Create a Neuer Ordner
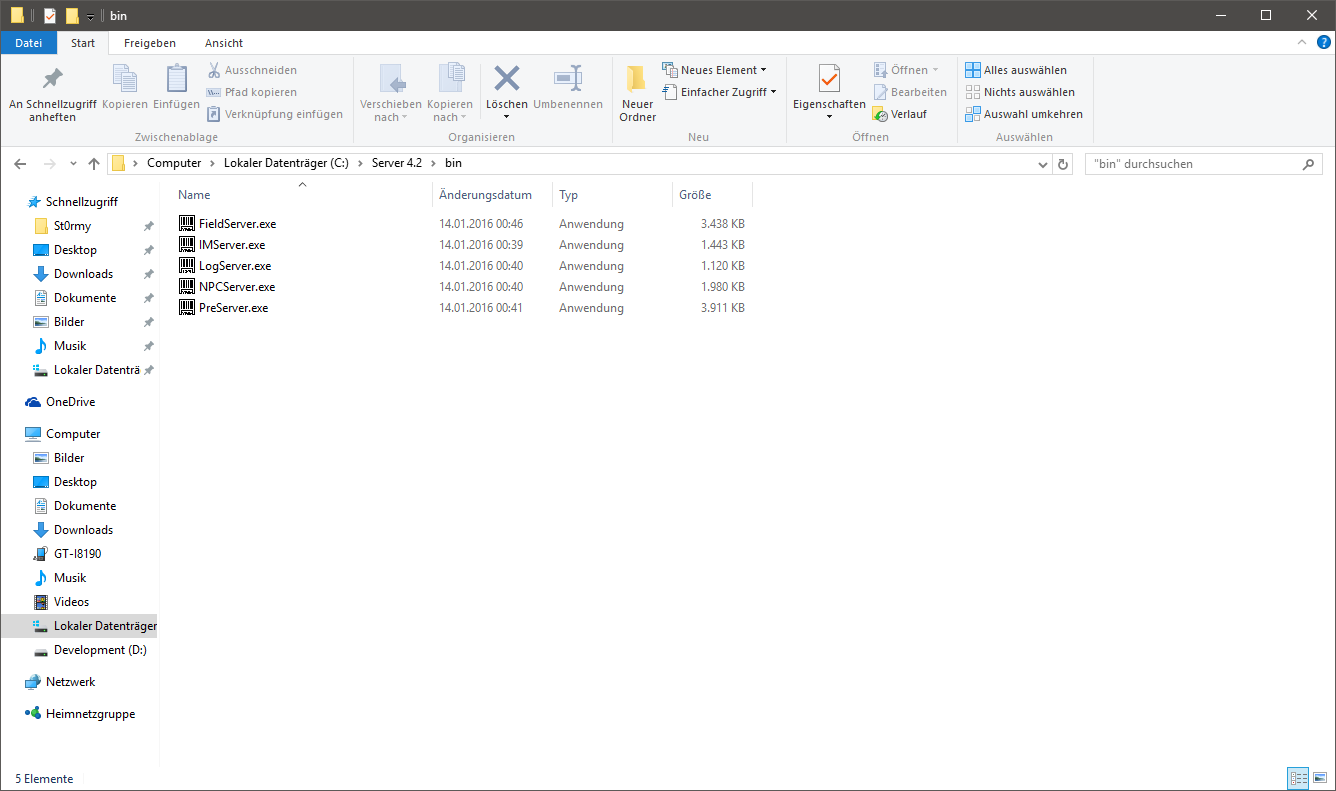 pos(637,92)
